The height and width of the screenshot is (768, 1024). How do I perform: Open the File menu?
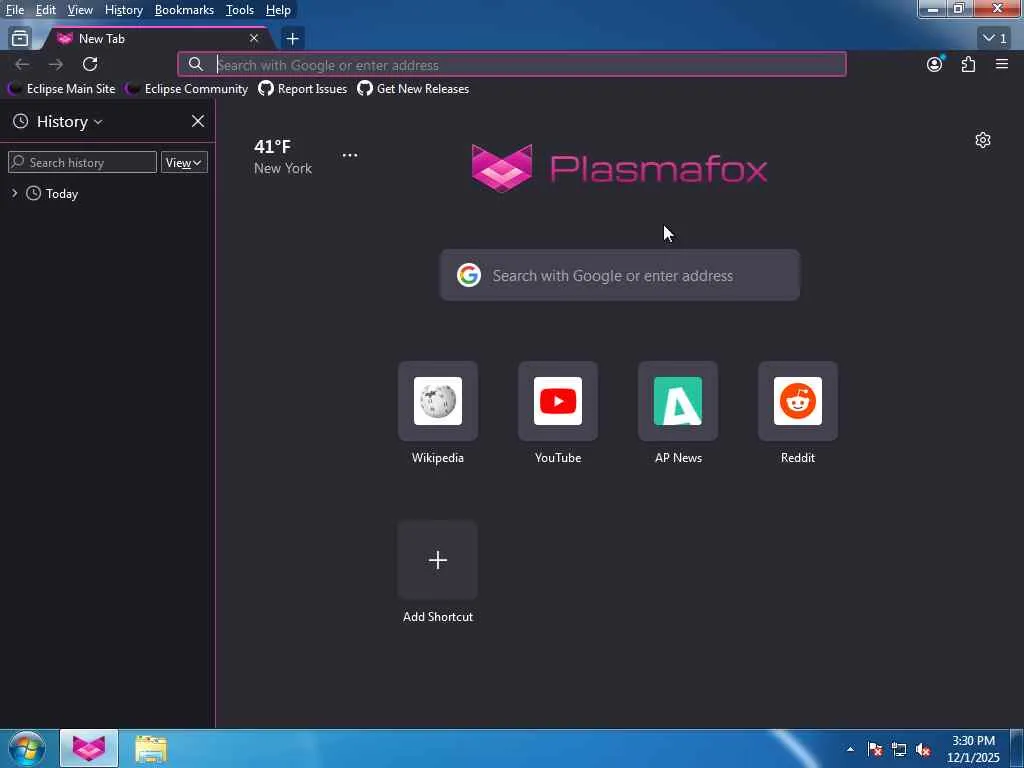pos(15,10)
